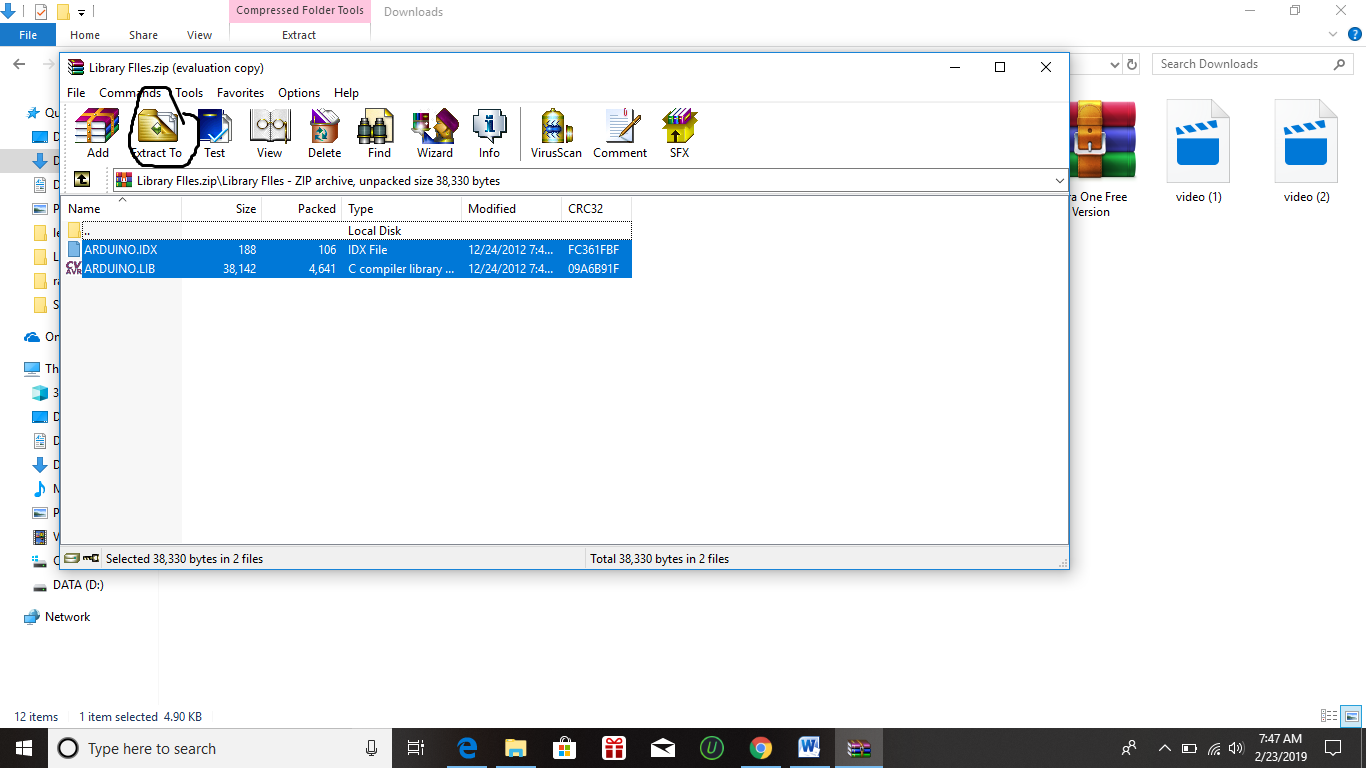Click the Test archive icon
The height and width of the screenshot is (768, 1366).
(x=215, y=133)
